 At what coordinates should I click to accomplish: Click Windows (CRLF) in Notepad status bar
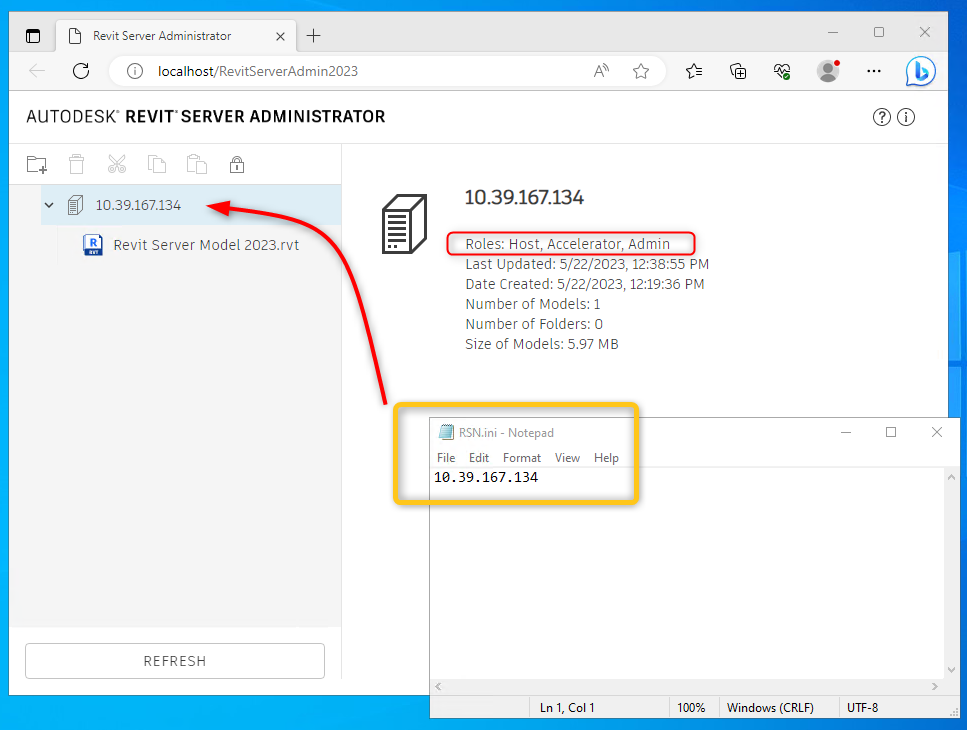[770, 708]
